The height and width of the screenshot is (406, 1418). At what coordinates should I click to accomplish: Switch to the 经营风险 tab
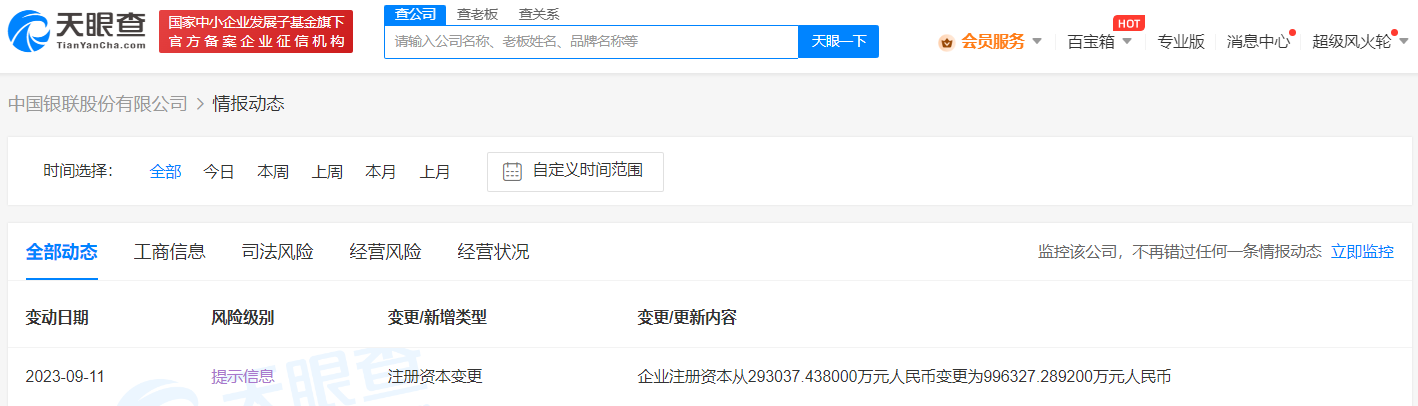386,252
